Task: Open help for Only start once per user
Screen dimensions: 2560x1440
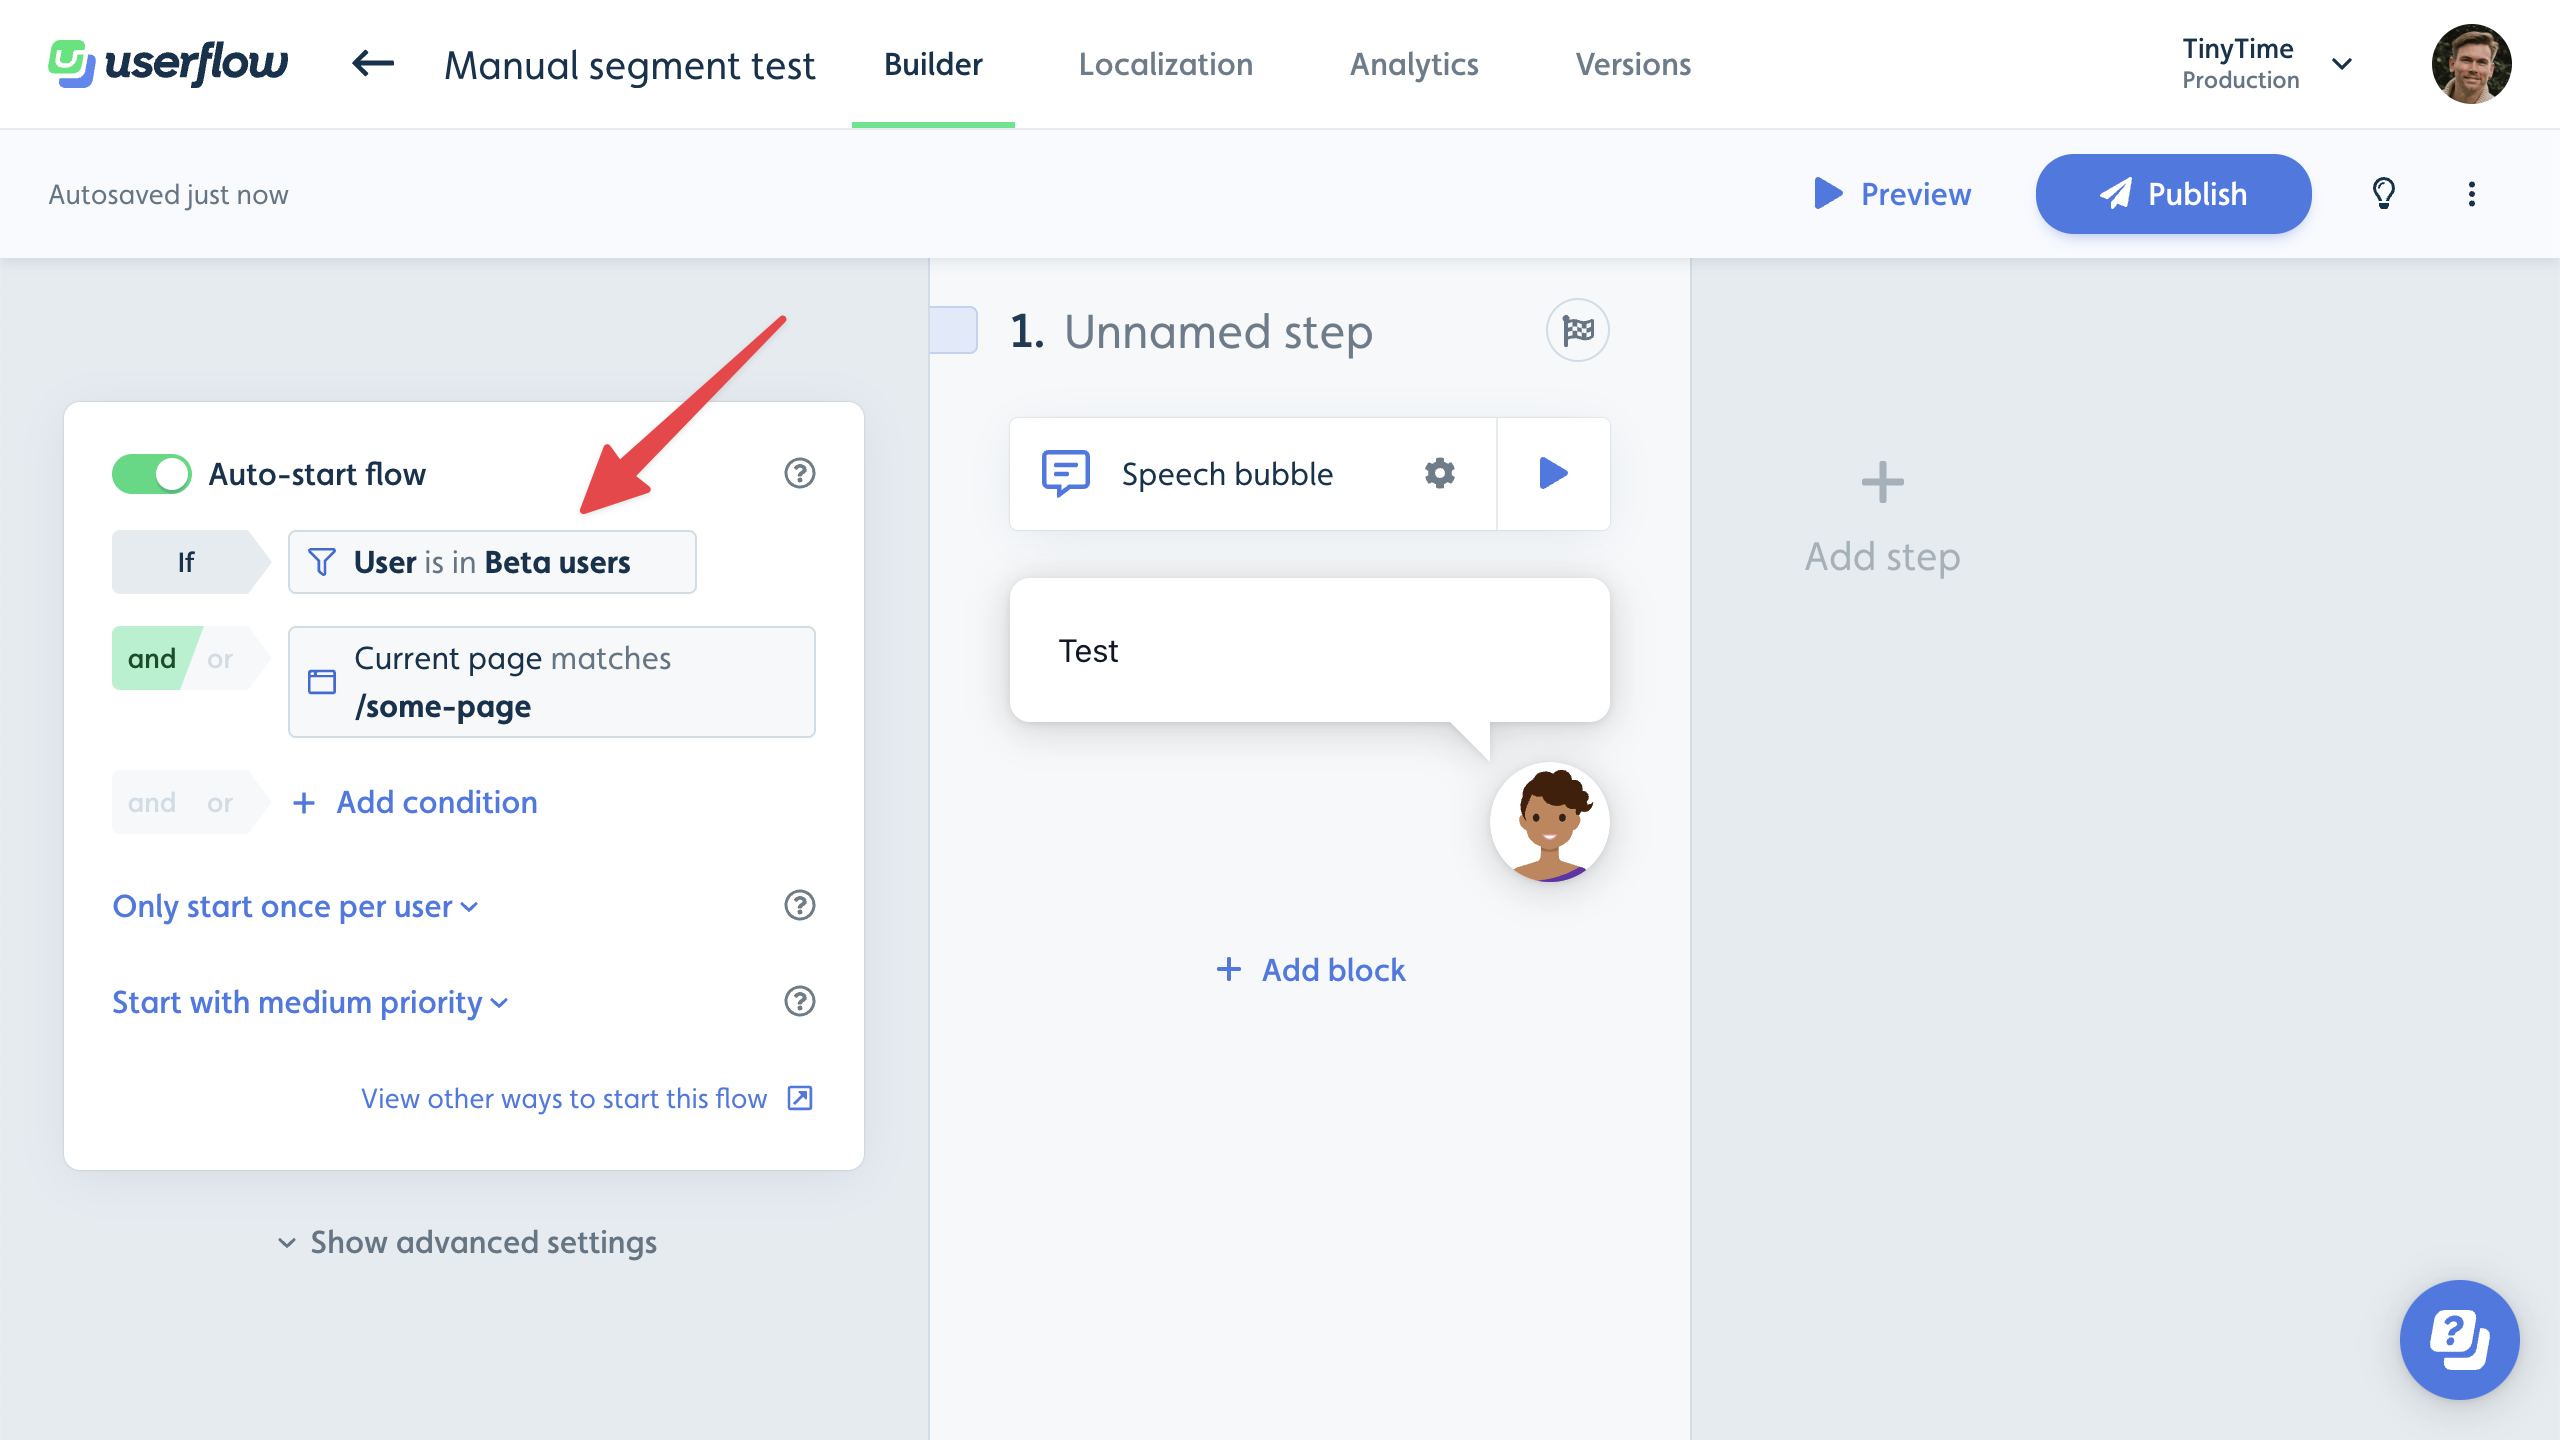Action: pyautogui.click(x=800, y=905)
